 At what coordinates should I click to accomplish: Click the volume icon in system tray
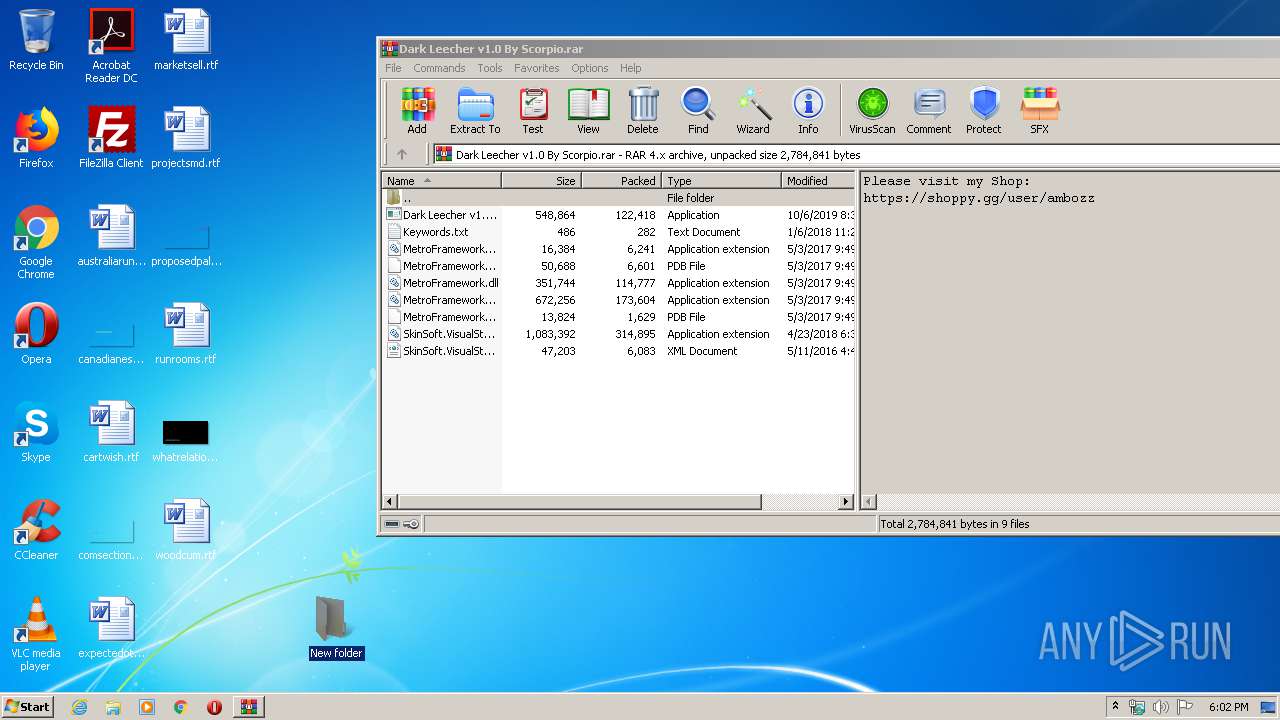click(1161, 707)
